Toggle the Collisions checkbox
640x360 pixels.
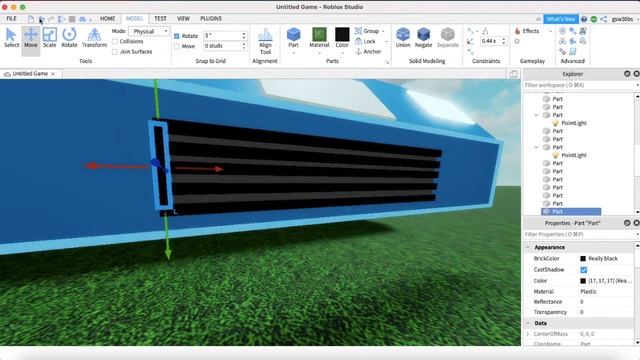tap(115, 42)
